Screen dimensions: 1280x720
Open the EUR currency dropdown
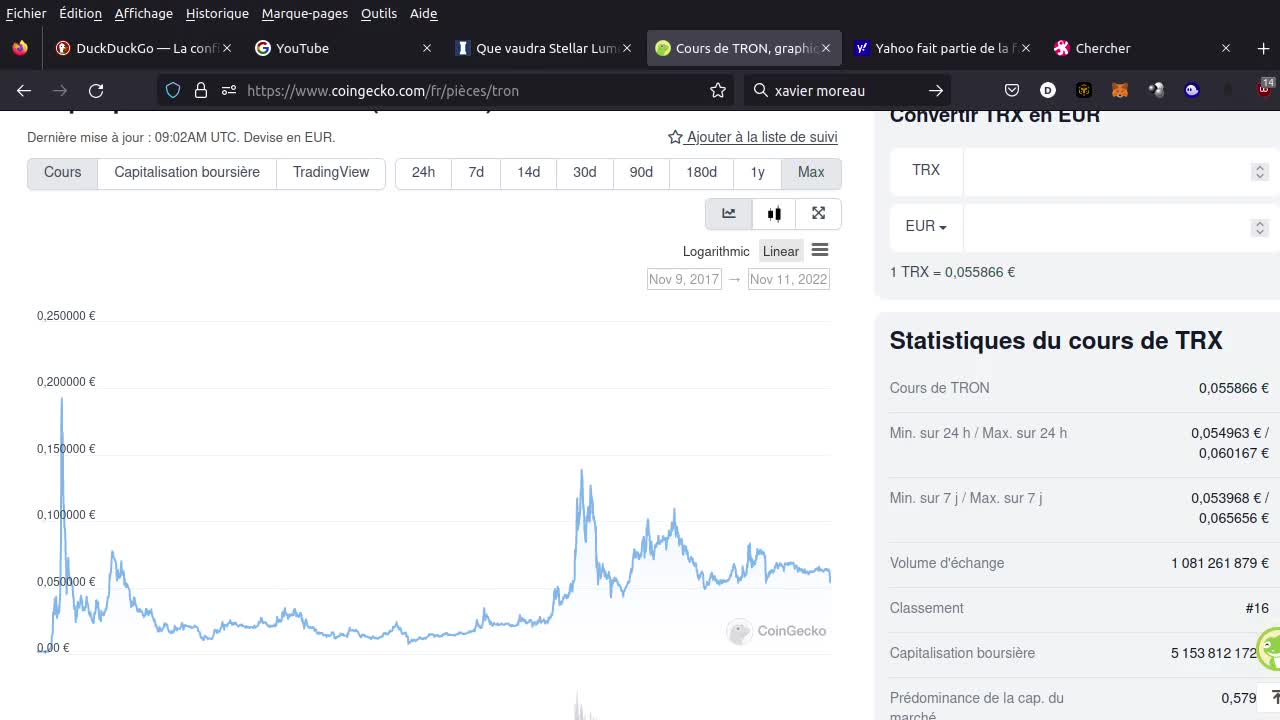point(926,227)
